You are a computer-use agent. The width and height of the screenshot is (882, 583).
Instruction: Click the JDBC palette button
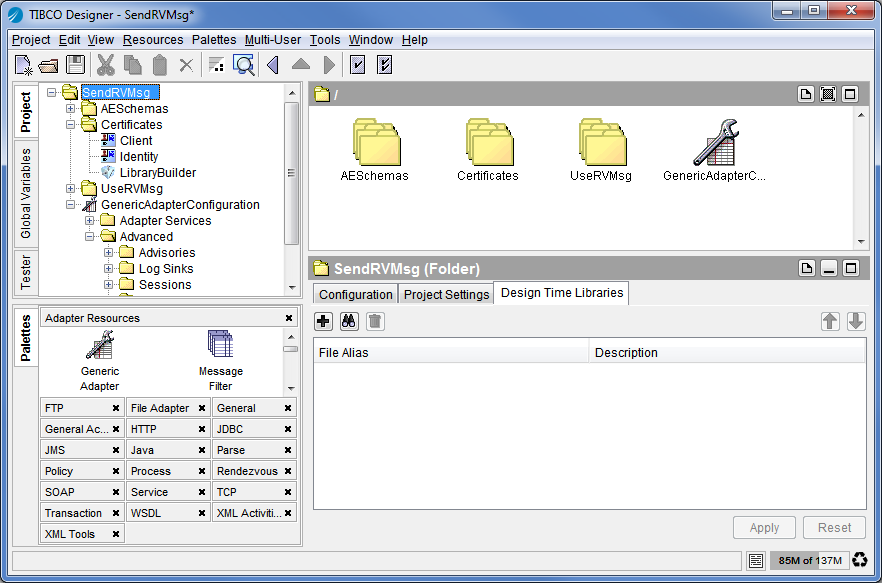tap(230, 429)
